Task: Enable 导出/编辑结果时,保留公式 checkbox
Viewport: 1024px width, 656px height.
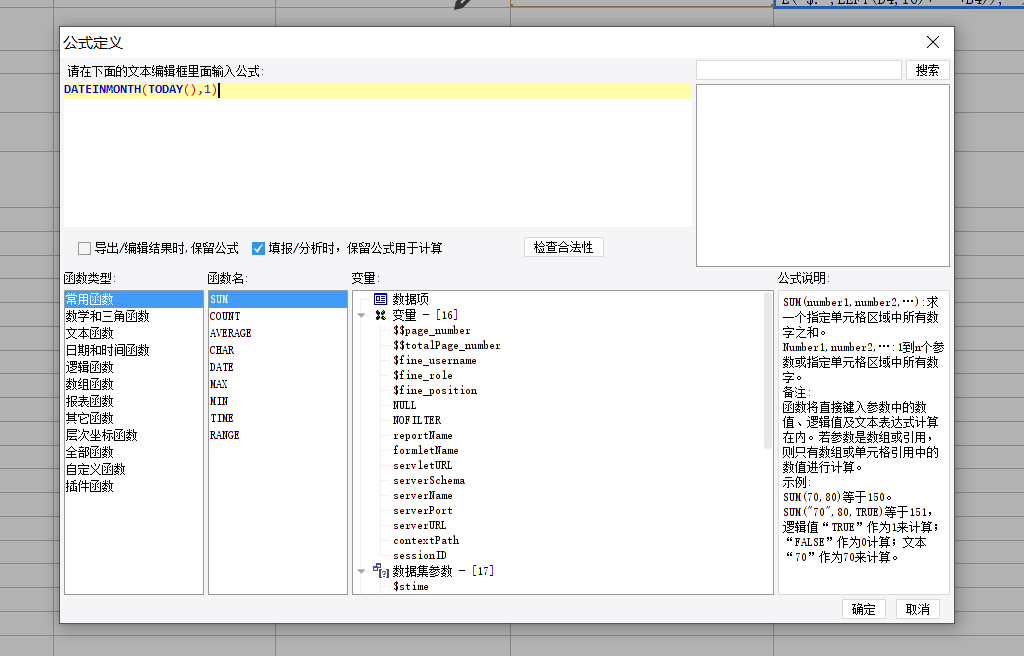Action: click(85, 248)
